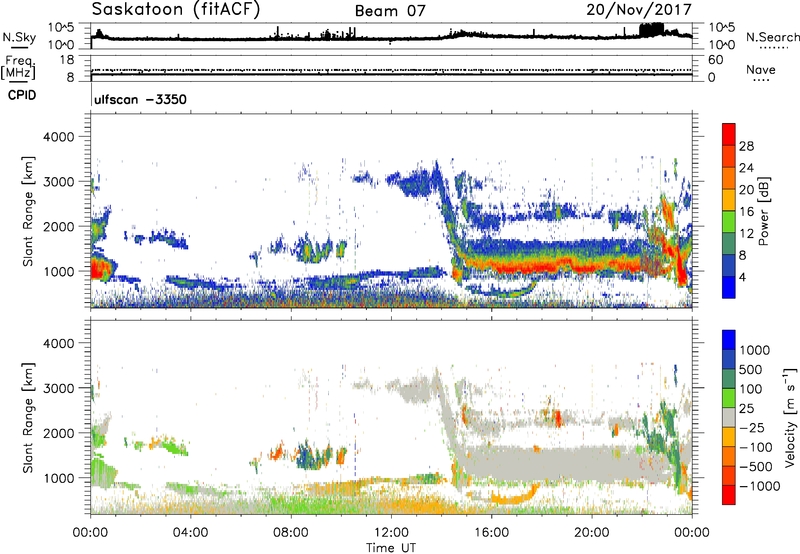Click the "-1000" tick on Velocity colorbar

(x=759, y=486)
